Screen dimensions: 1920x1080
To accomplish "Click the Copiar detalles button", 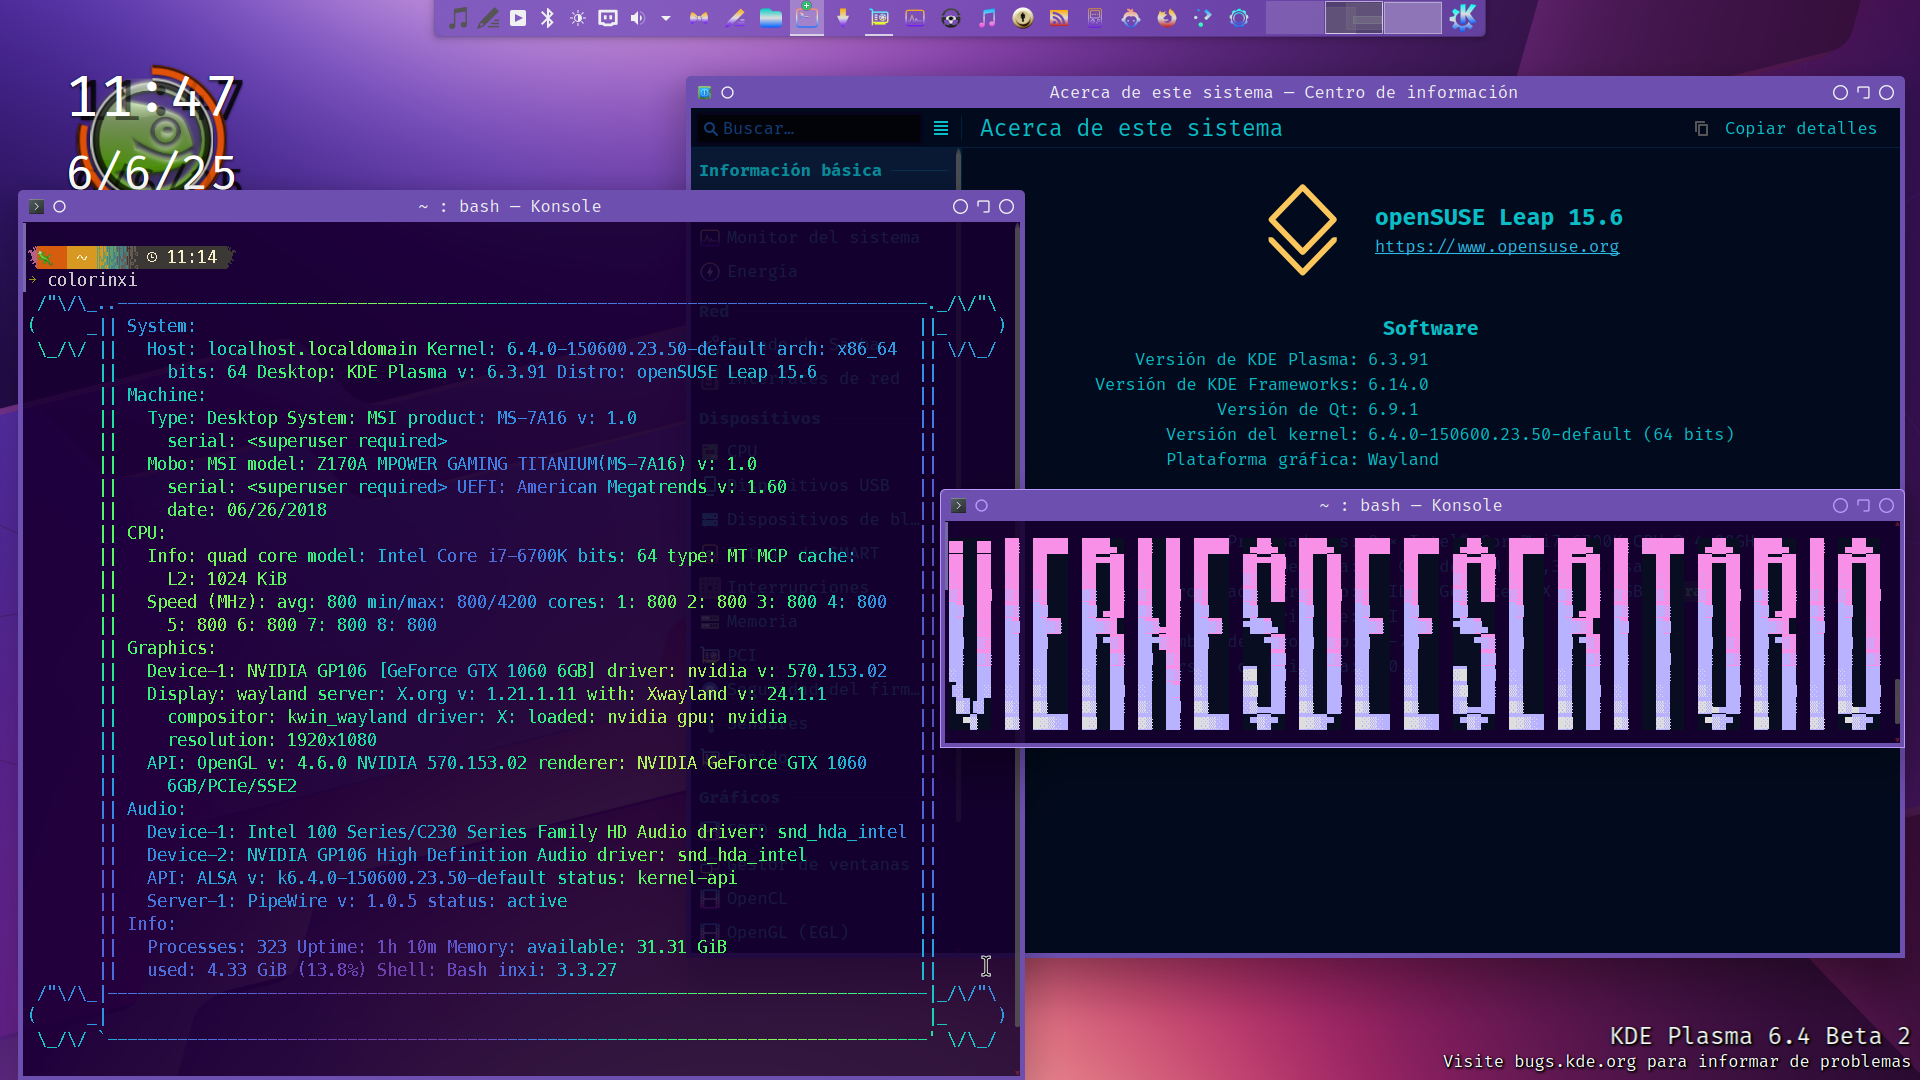I will (x=1787, y=129).
